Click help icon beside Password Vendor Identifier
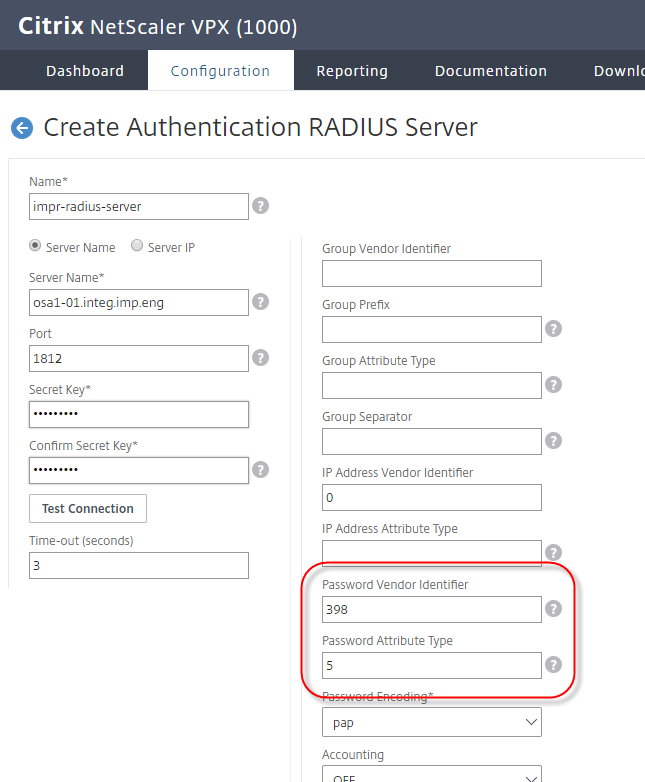 coord(553,609)
